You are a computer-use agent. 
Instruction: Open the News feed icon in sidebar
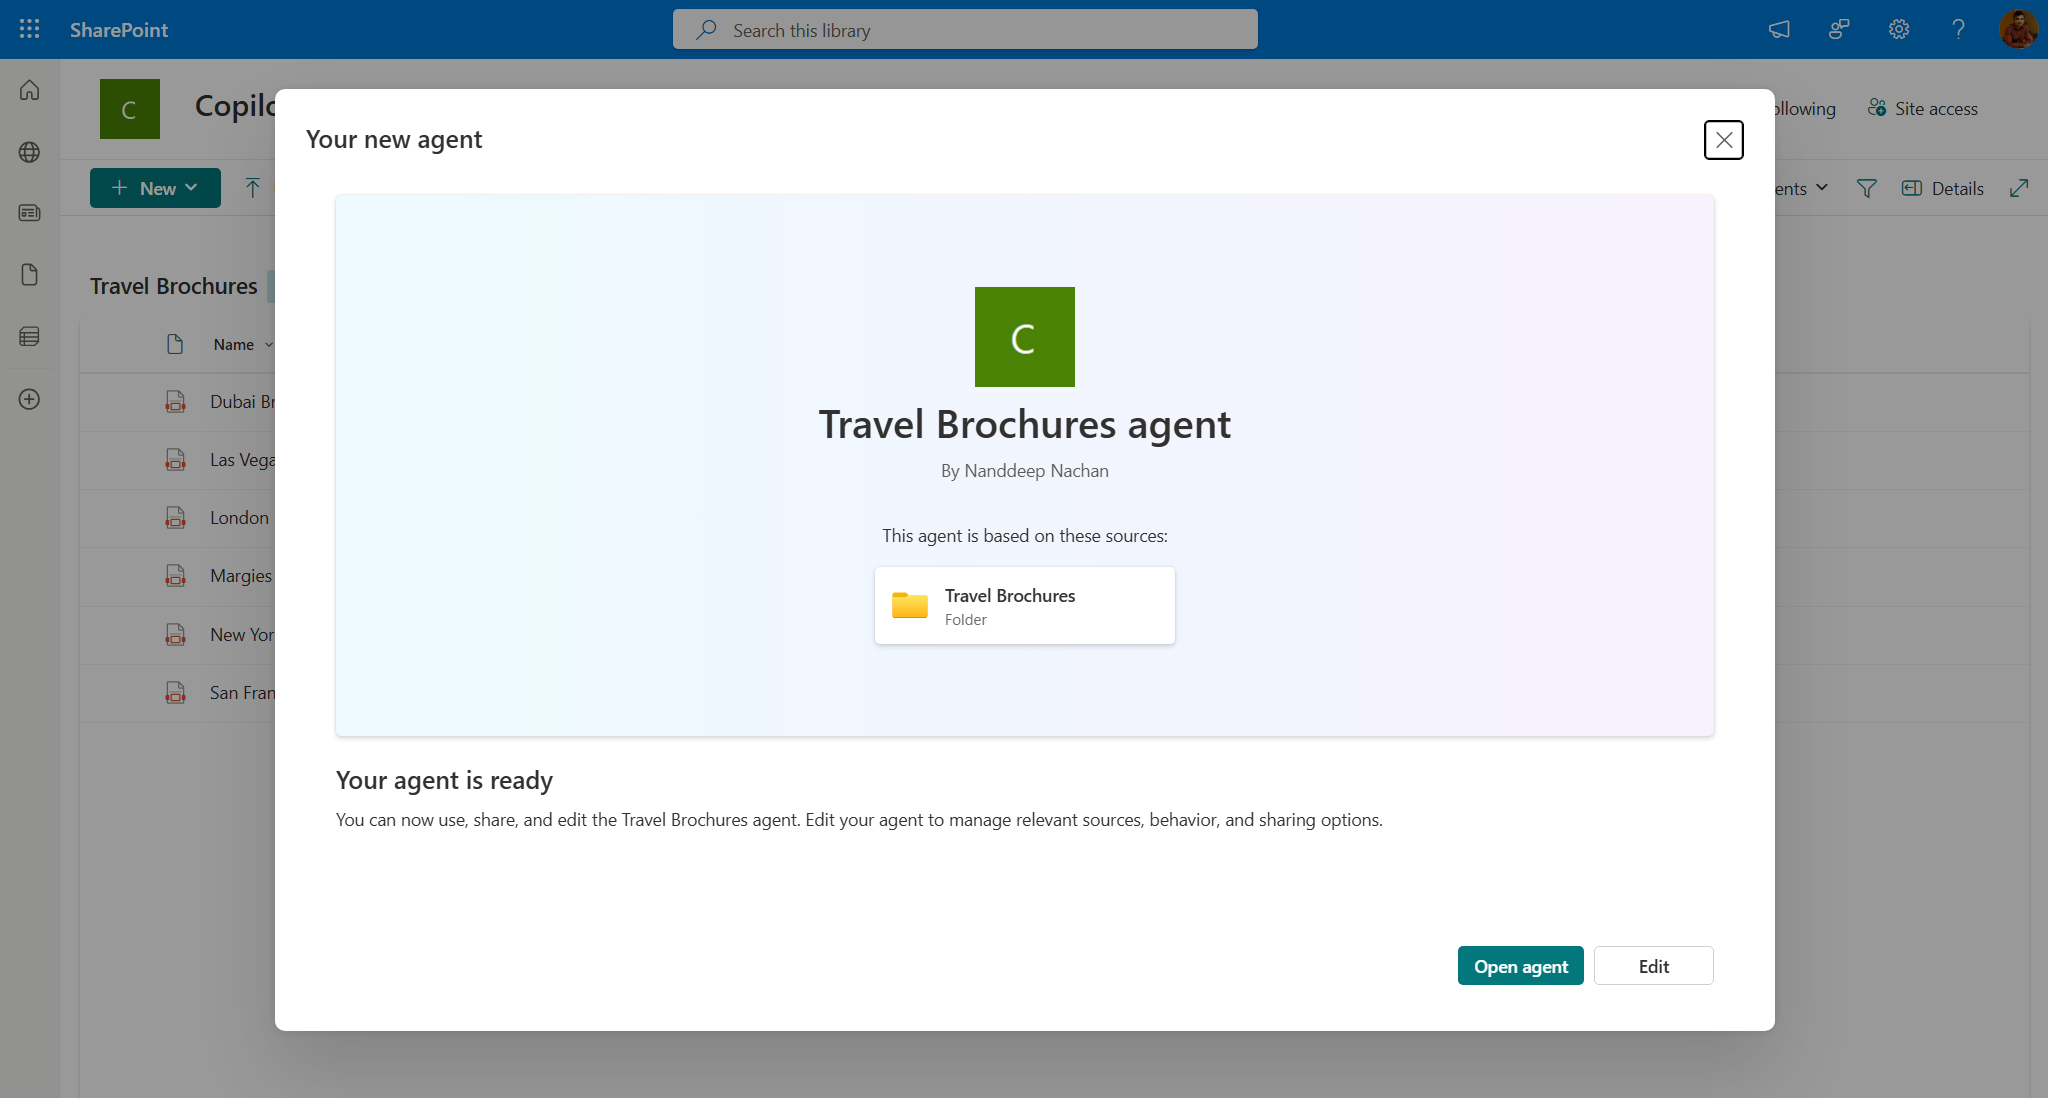29,213
